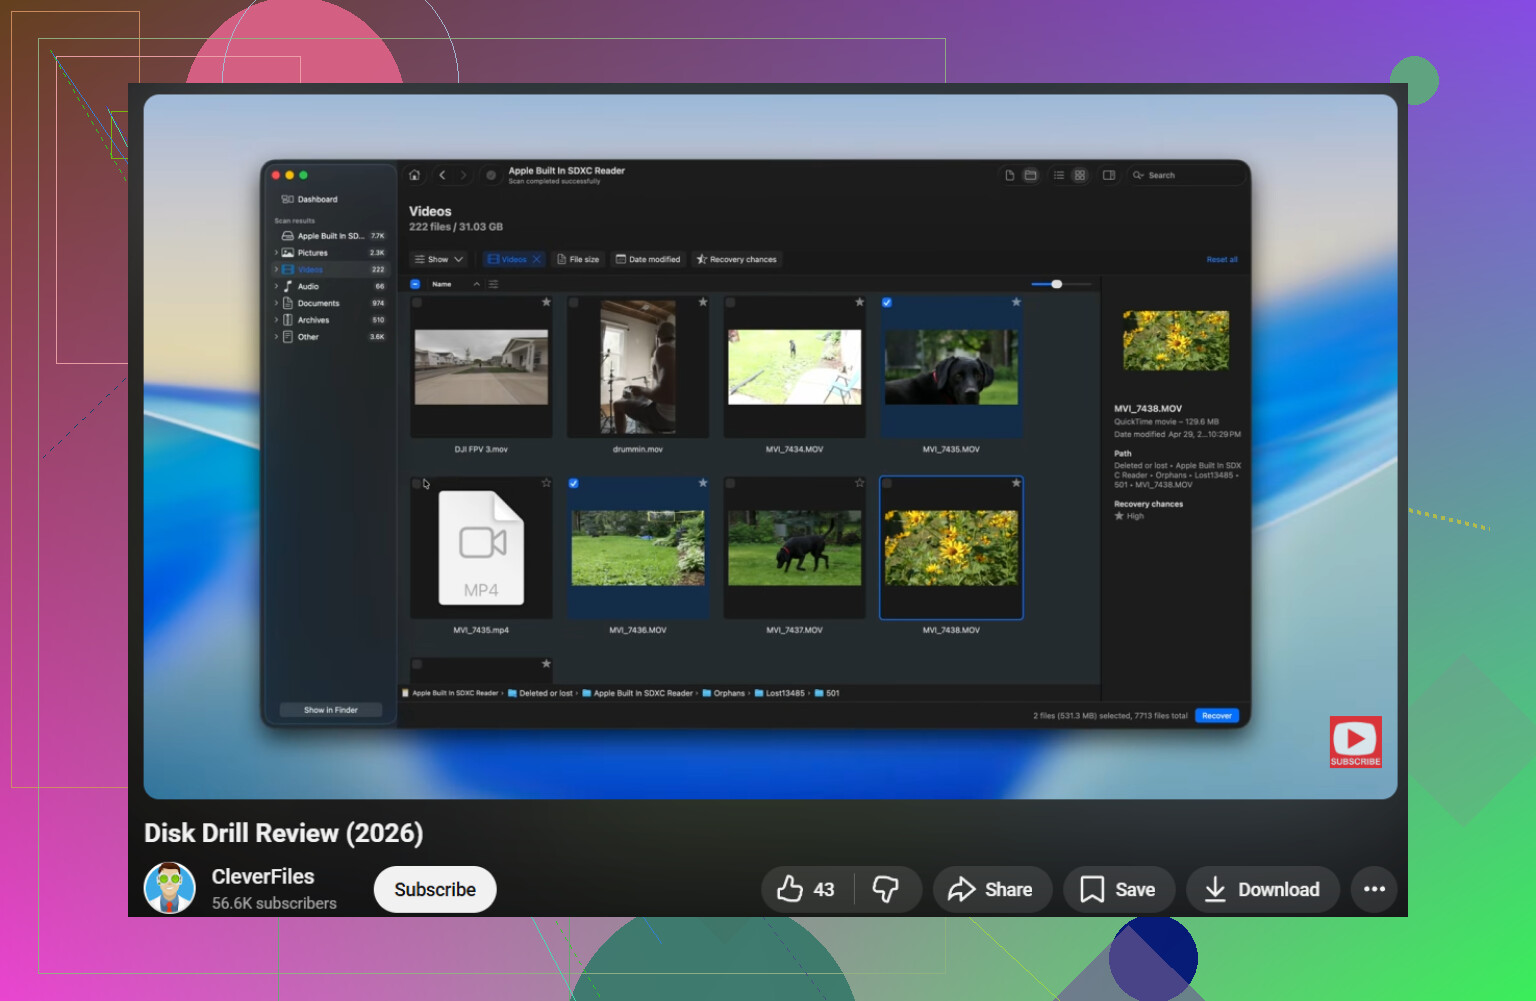1536x1001 pixels.
Task: Expand the Documents category chevron
Action: pyautogui.click(x=276, y=303)
